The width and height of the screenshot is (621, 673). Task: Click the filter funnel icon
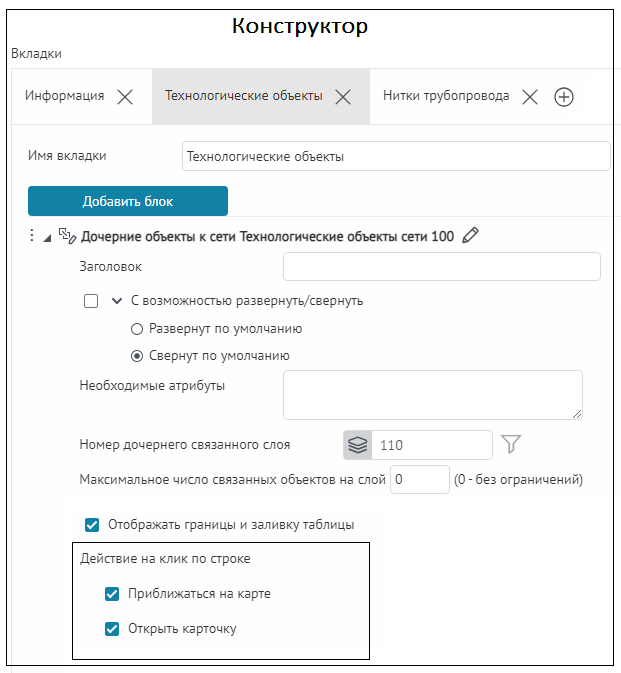tap(511, 444)
